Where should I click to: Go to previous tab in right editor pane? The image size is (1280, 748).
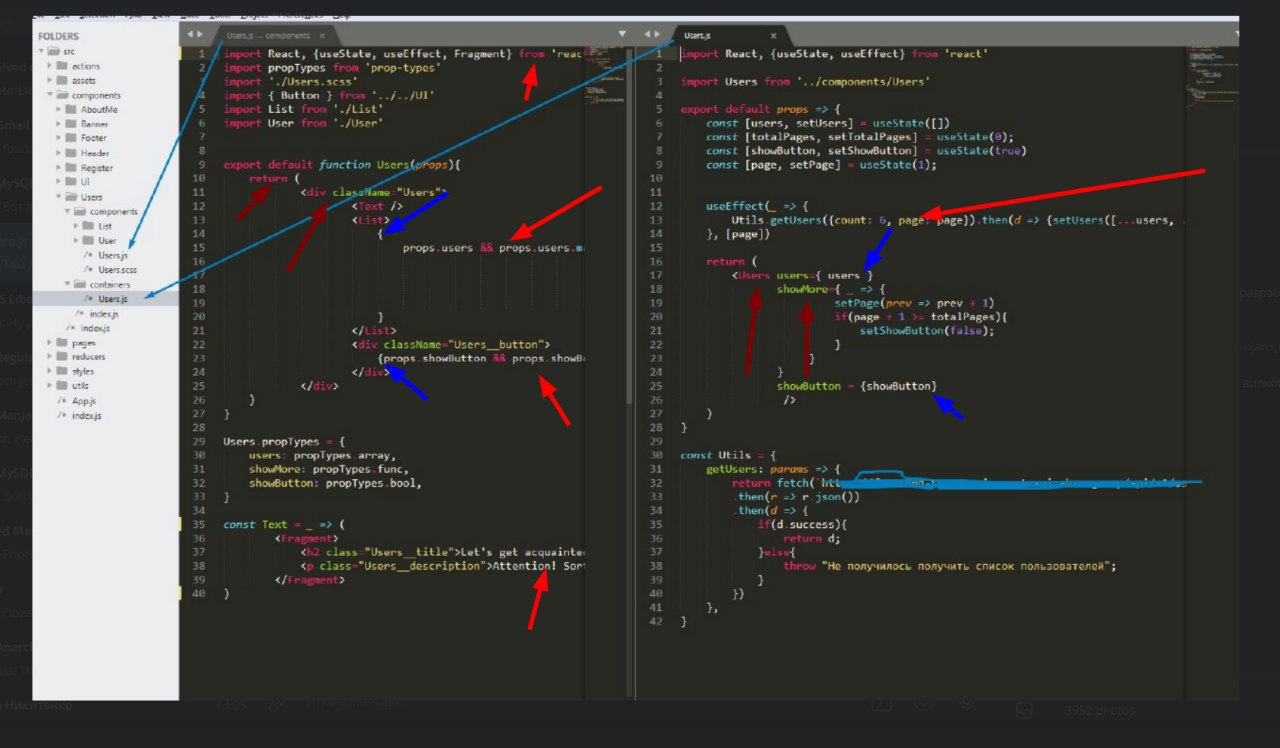coord(646,34)
